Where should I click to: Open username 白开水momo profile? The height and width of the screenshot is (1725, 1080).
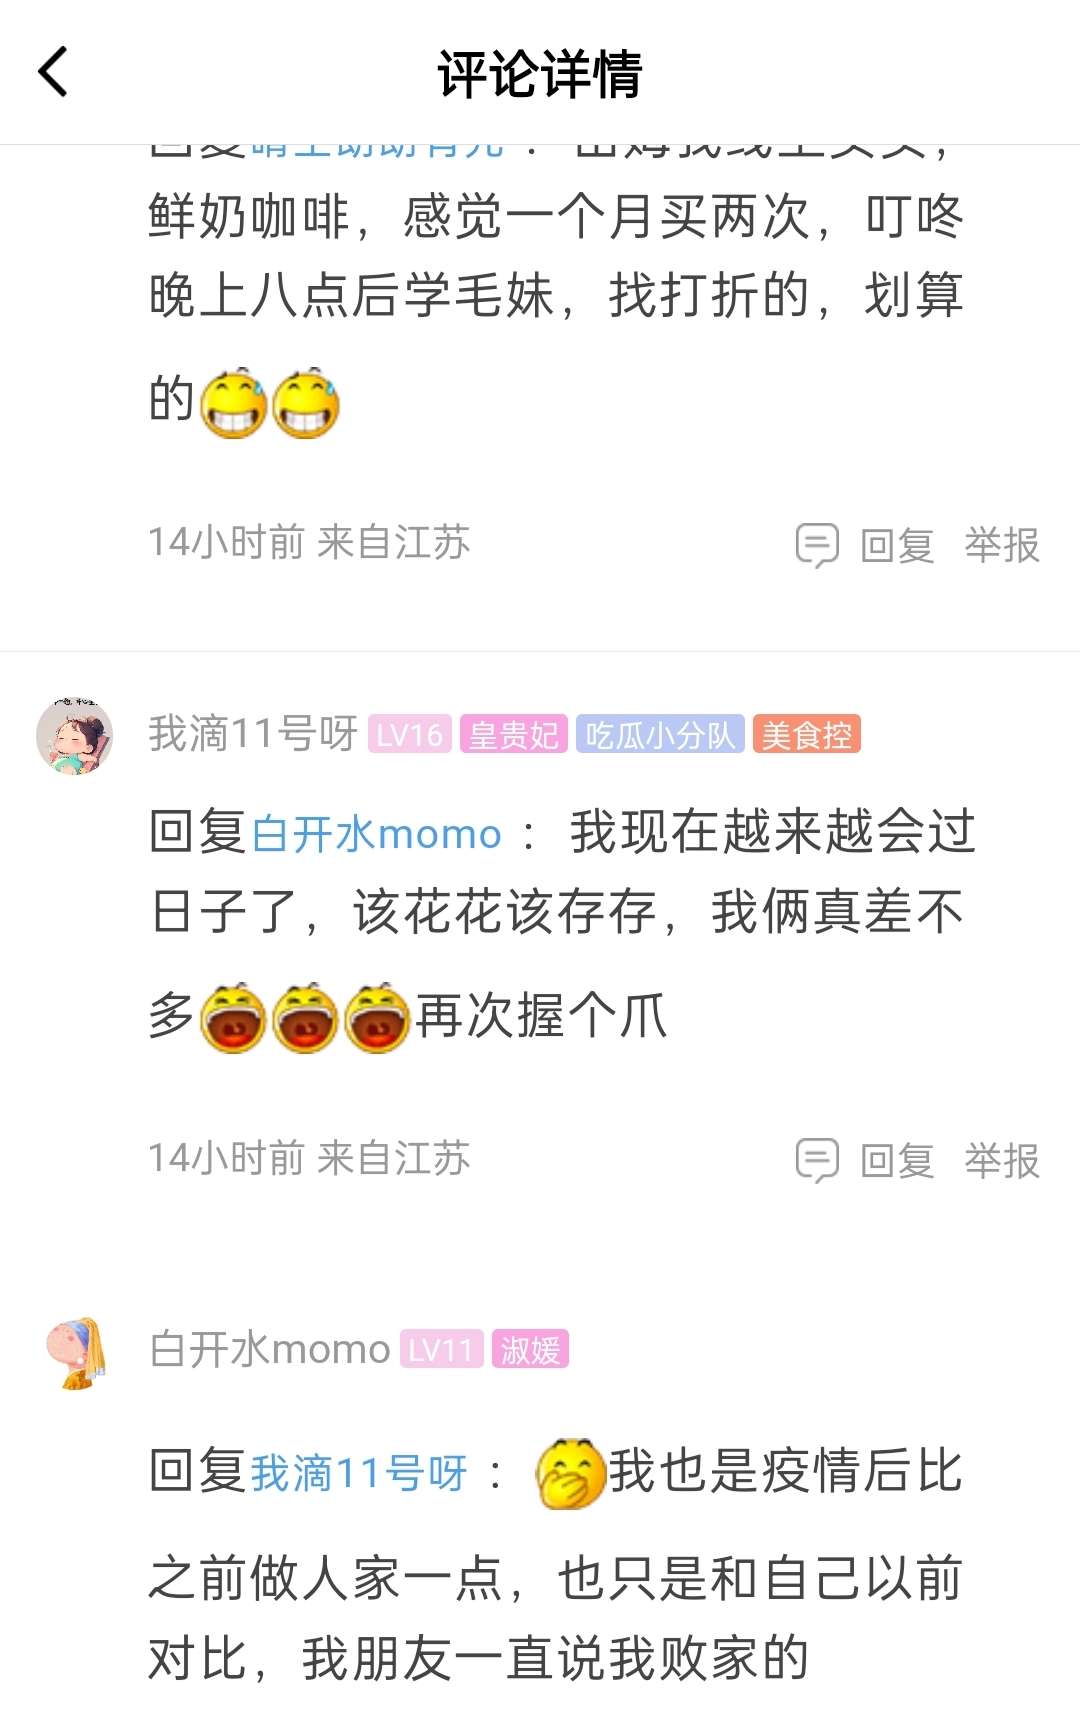point(269,1350)
